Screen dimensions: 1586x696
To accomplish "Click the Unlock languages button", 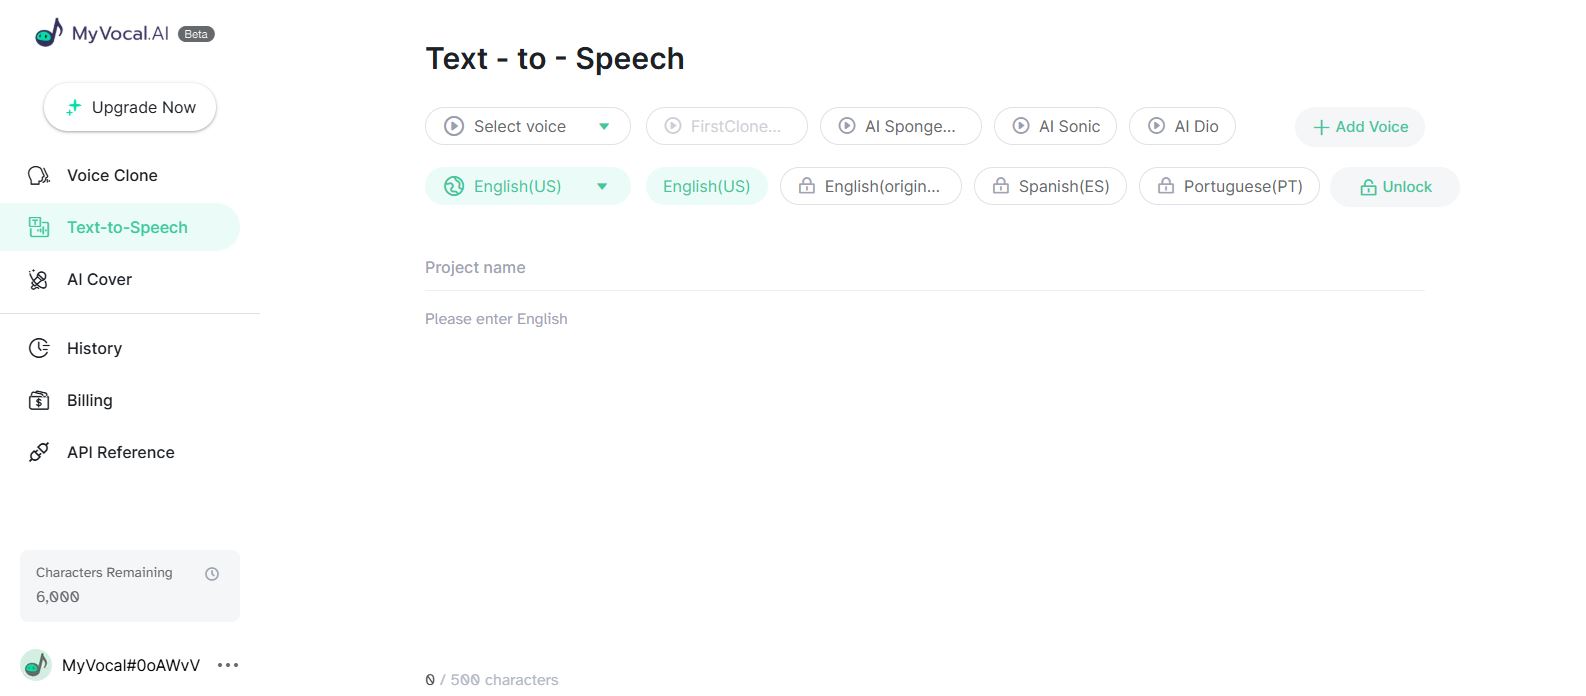I will pos(1395,187).
